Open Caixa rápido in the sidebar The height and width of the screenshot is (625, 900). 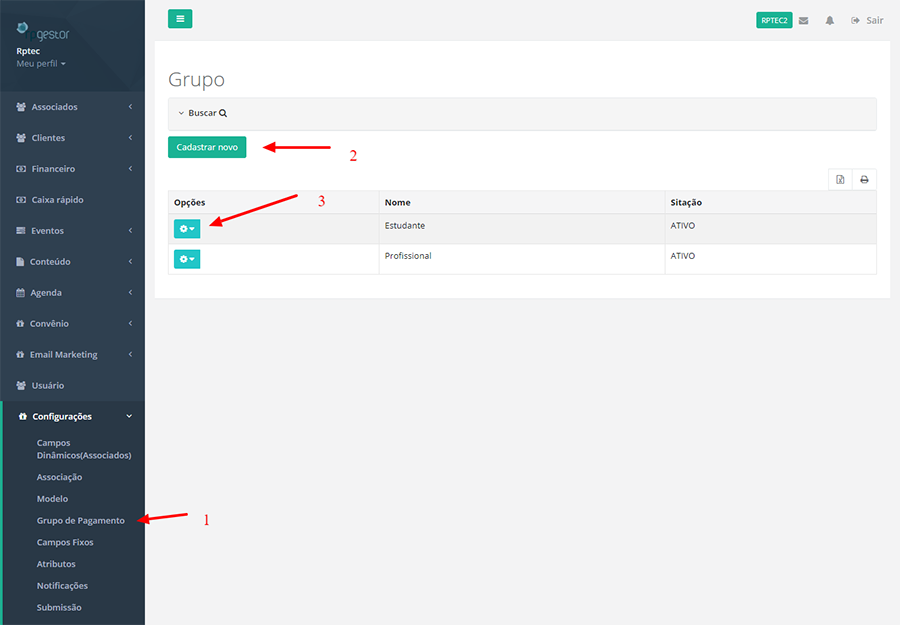coord(57,200)
